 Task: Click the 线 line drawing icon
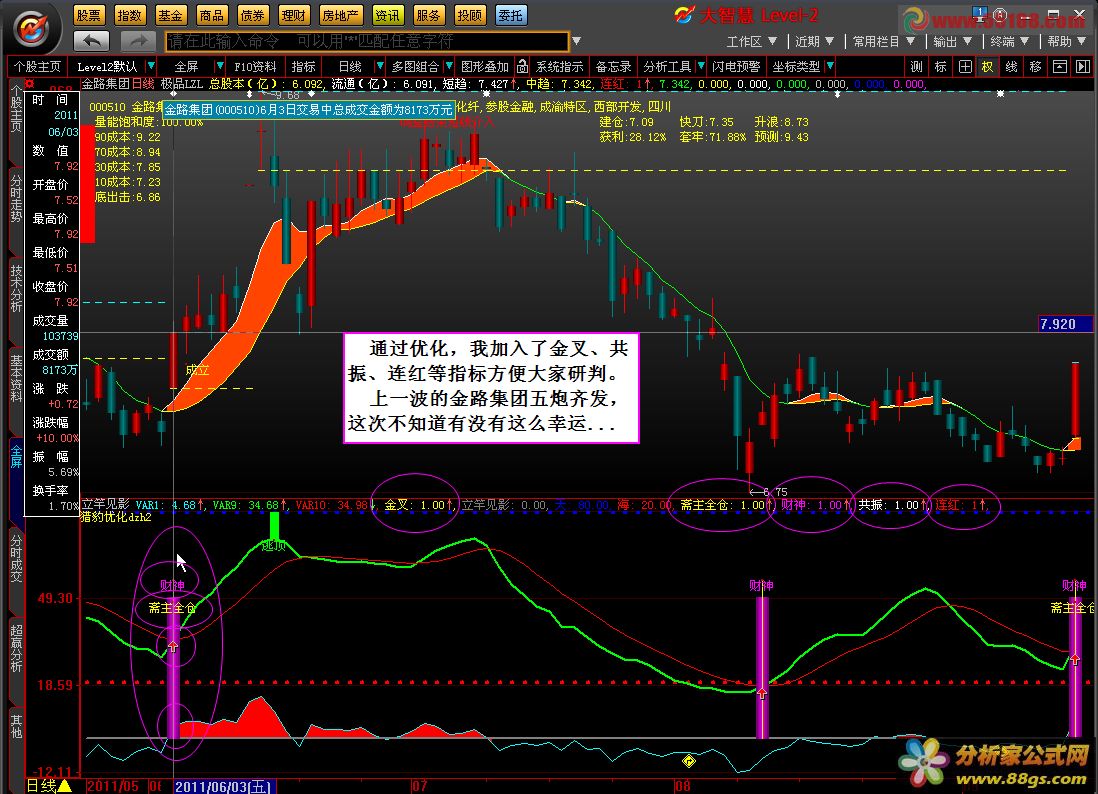[1012, 67]
